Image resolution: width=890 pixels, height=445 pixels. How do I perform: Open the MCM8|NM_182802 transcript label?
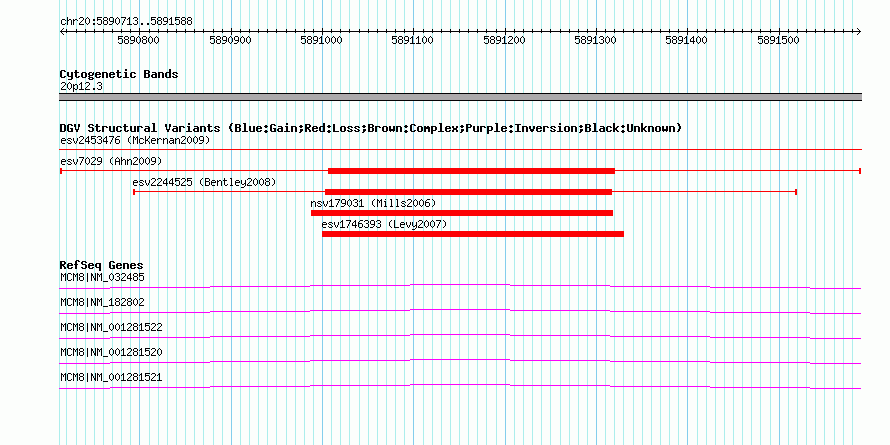click(x=102, y=303)
